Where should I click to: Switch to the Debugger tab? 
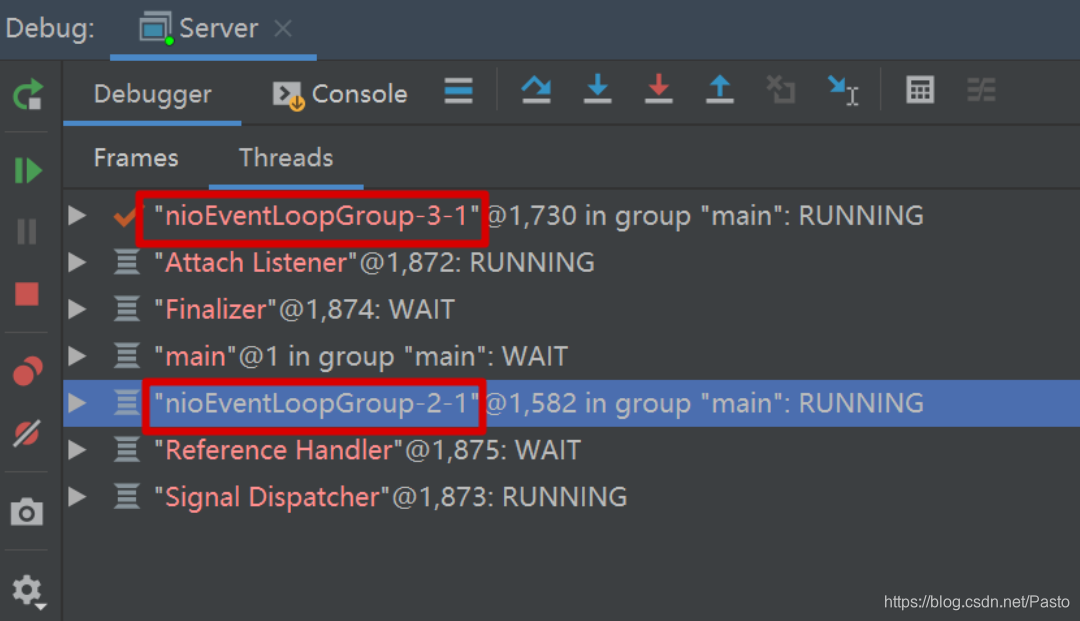click(x=152, y=94)
